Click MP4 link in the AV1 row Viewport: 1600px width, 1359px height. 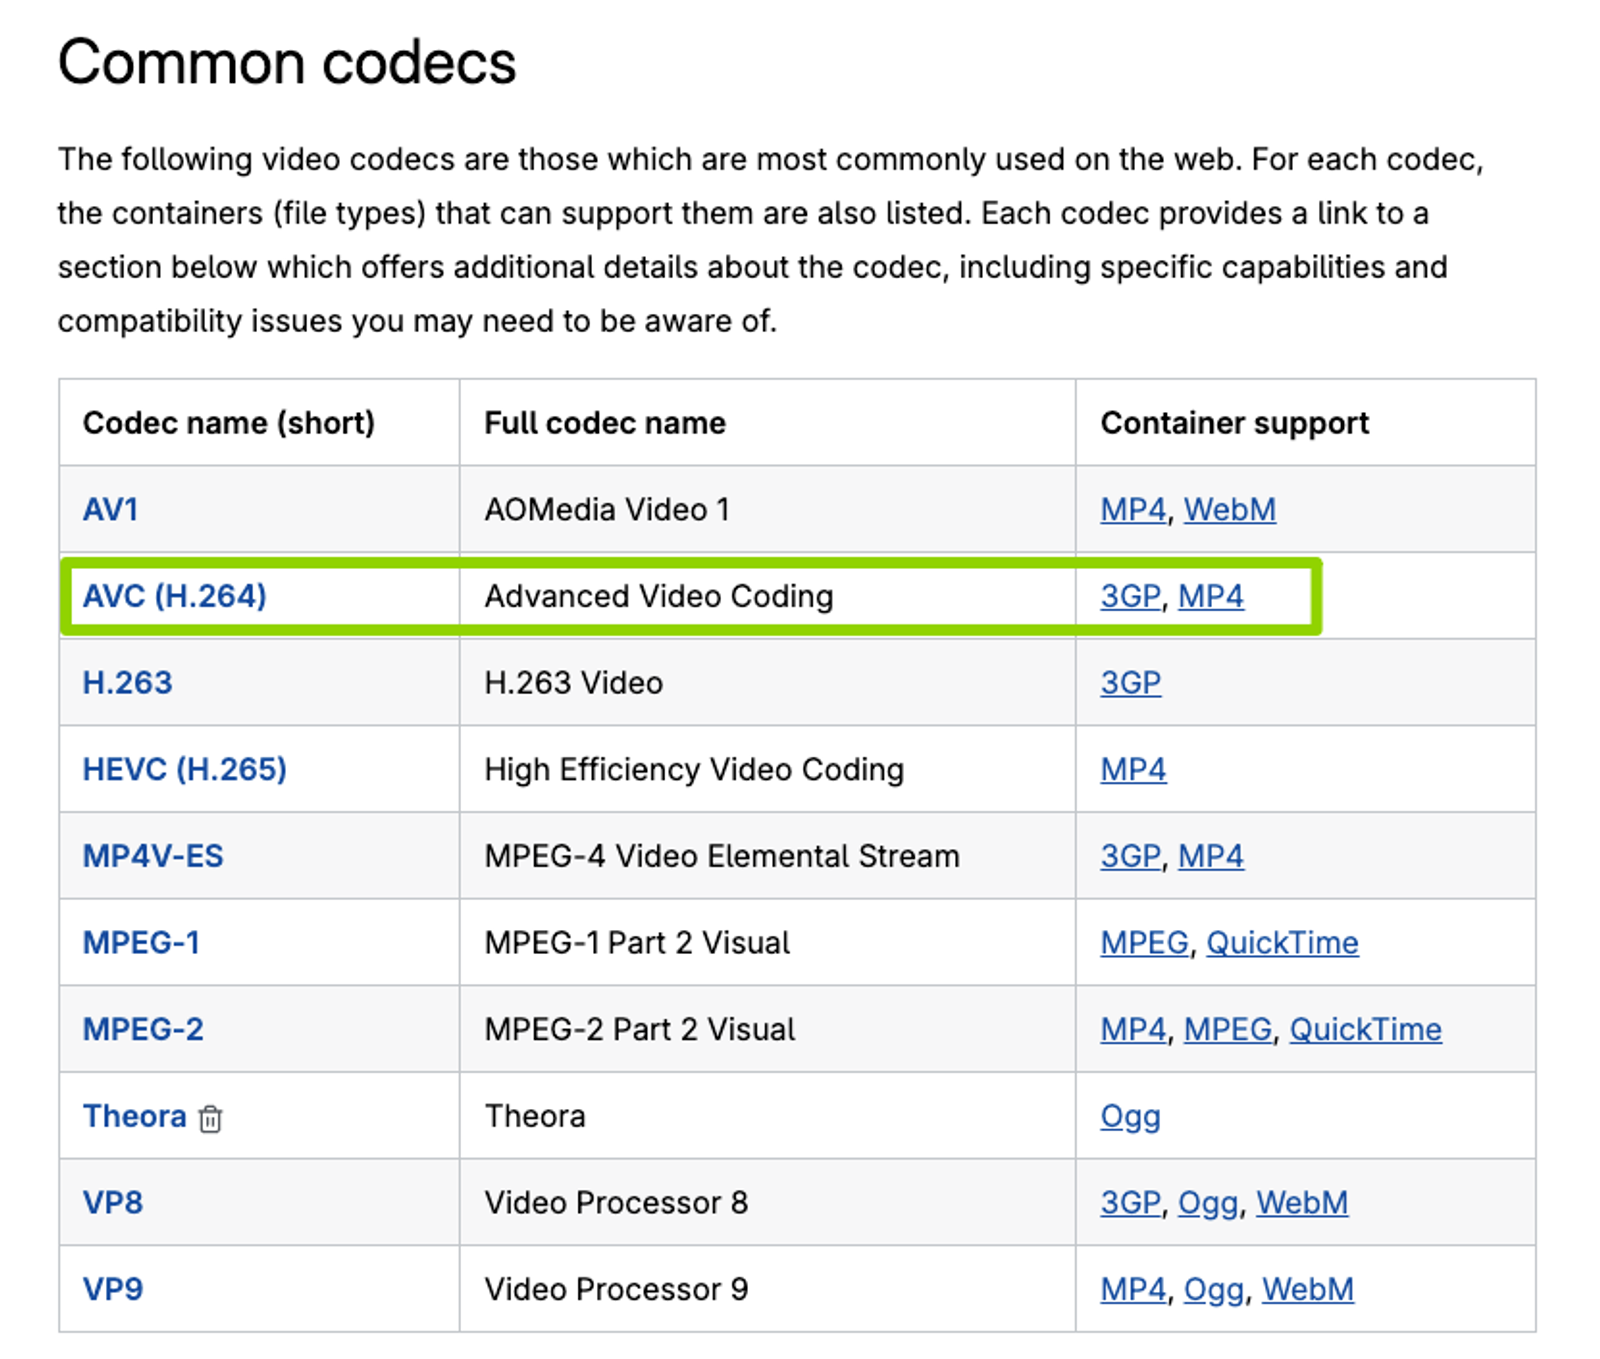tap(1133, 509)
